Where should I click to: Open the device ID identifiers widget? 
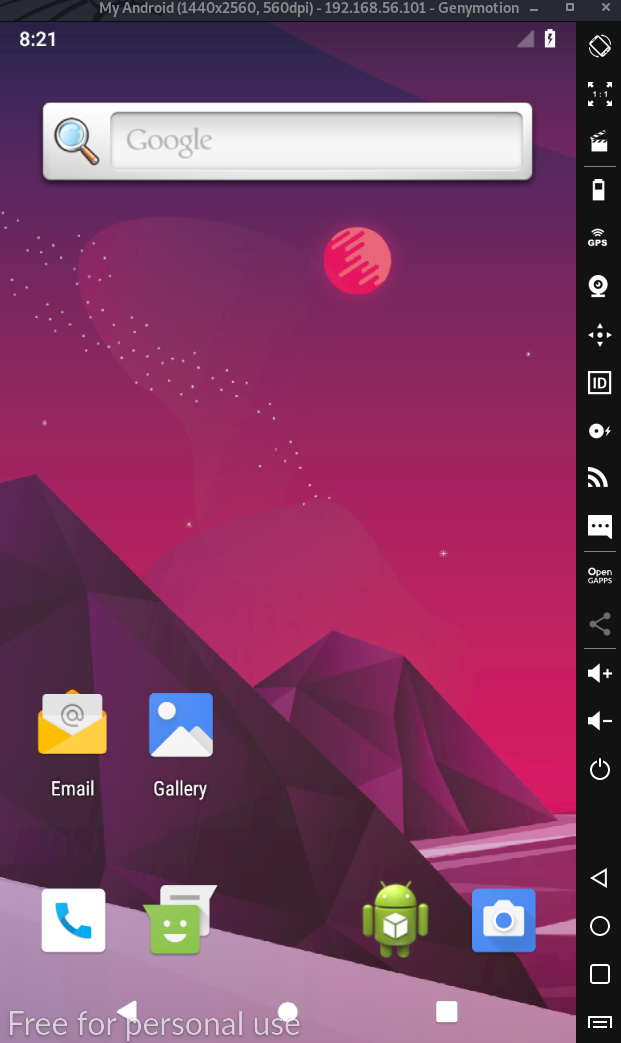[600, 383]
